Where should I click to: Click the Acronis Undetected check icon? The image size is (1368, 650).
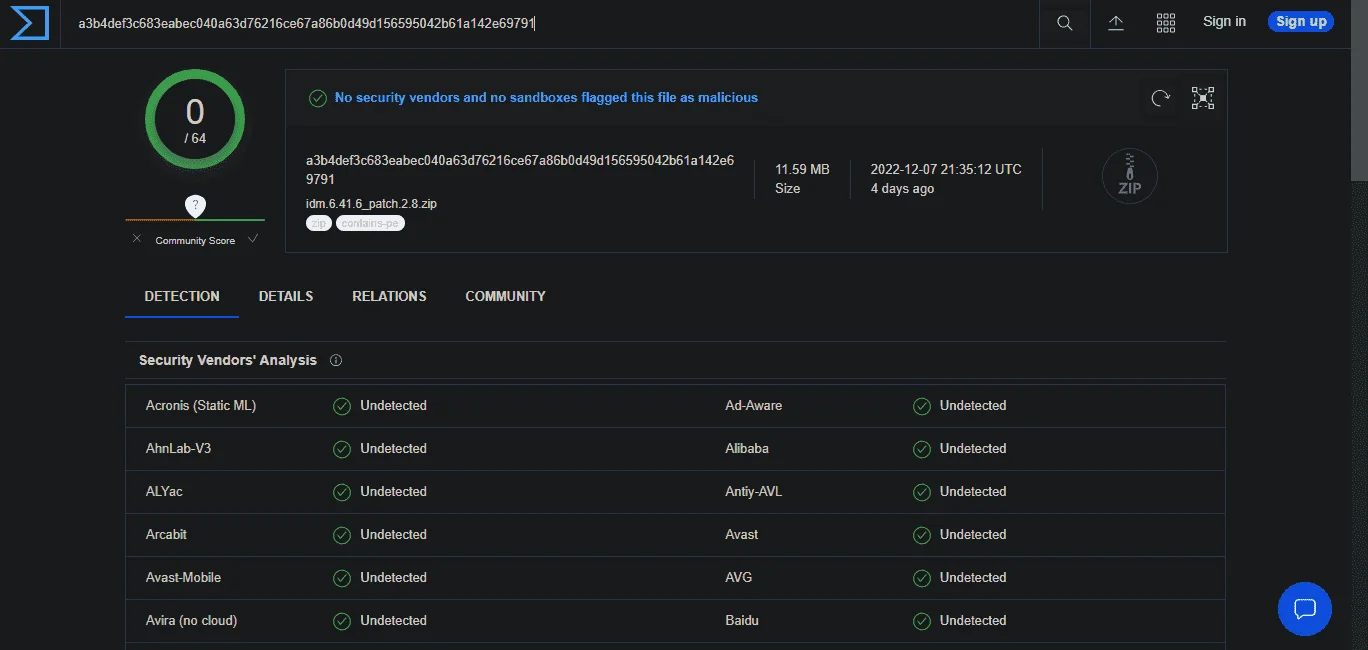(x=342, y=406)
